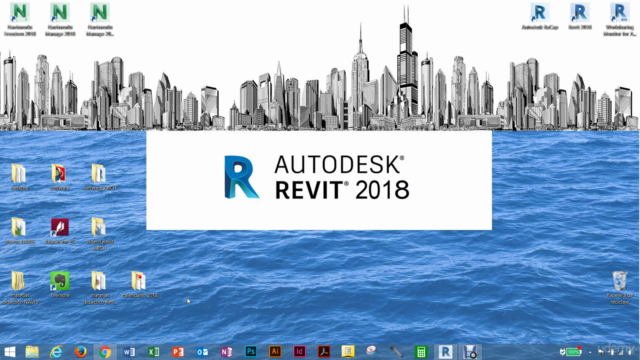Select the folder showing a red cover thumbnail
The width and height of the screenshot is (640, 360).
pos(60,178)
